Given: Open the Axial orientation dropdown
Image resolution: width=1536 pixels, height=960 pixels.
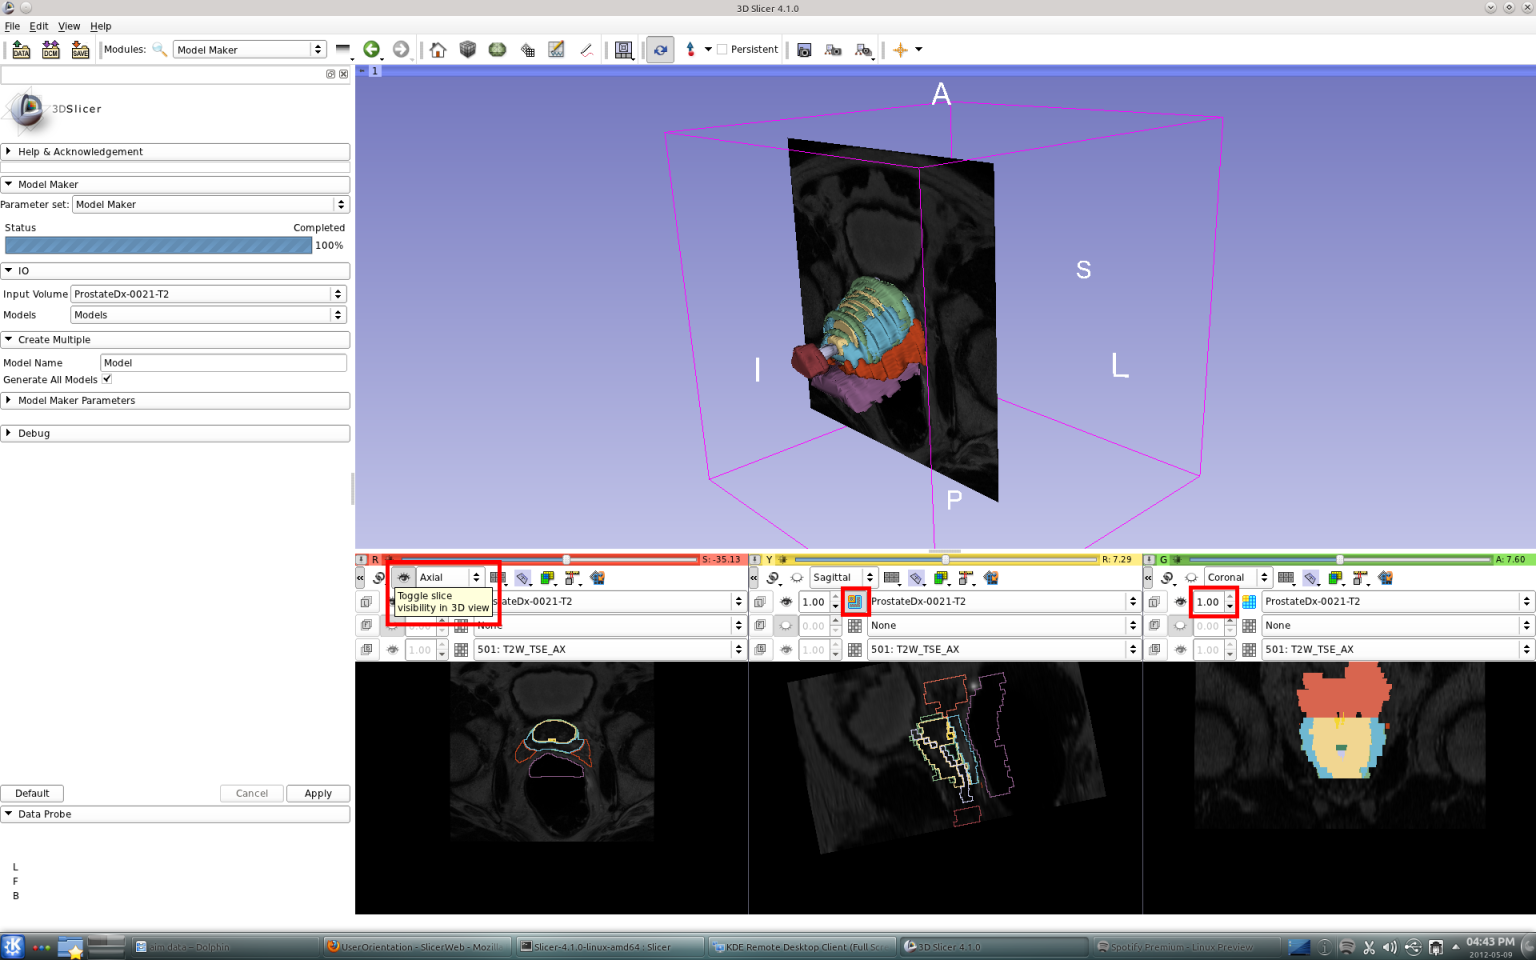Looking at the screenshot, I should pos(449,578).
